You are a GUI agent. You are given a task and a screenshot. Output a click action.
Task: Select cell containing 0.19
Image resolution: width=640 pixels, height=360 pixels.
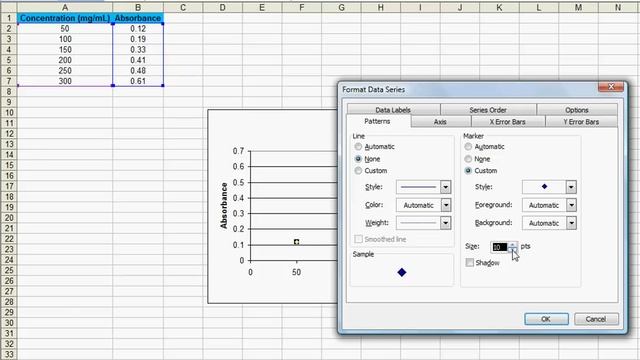coord(138,39)
